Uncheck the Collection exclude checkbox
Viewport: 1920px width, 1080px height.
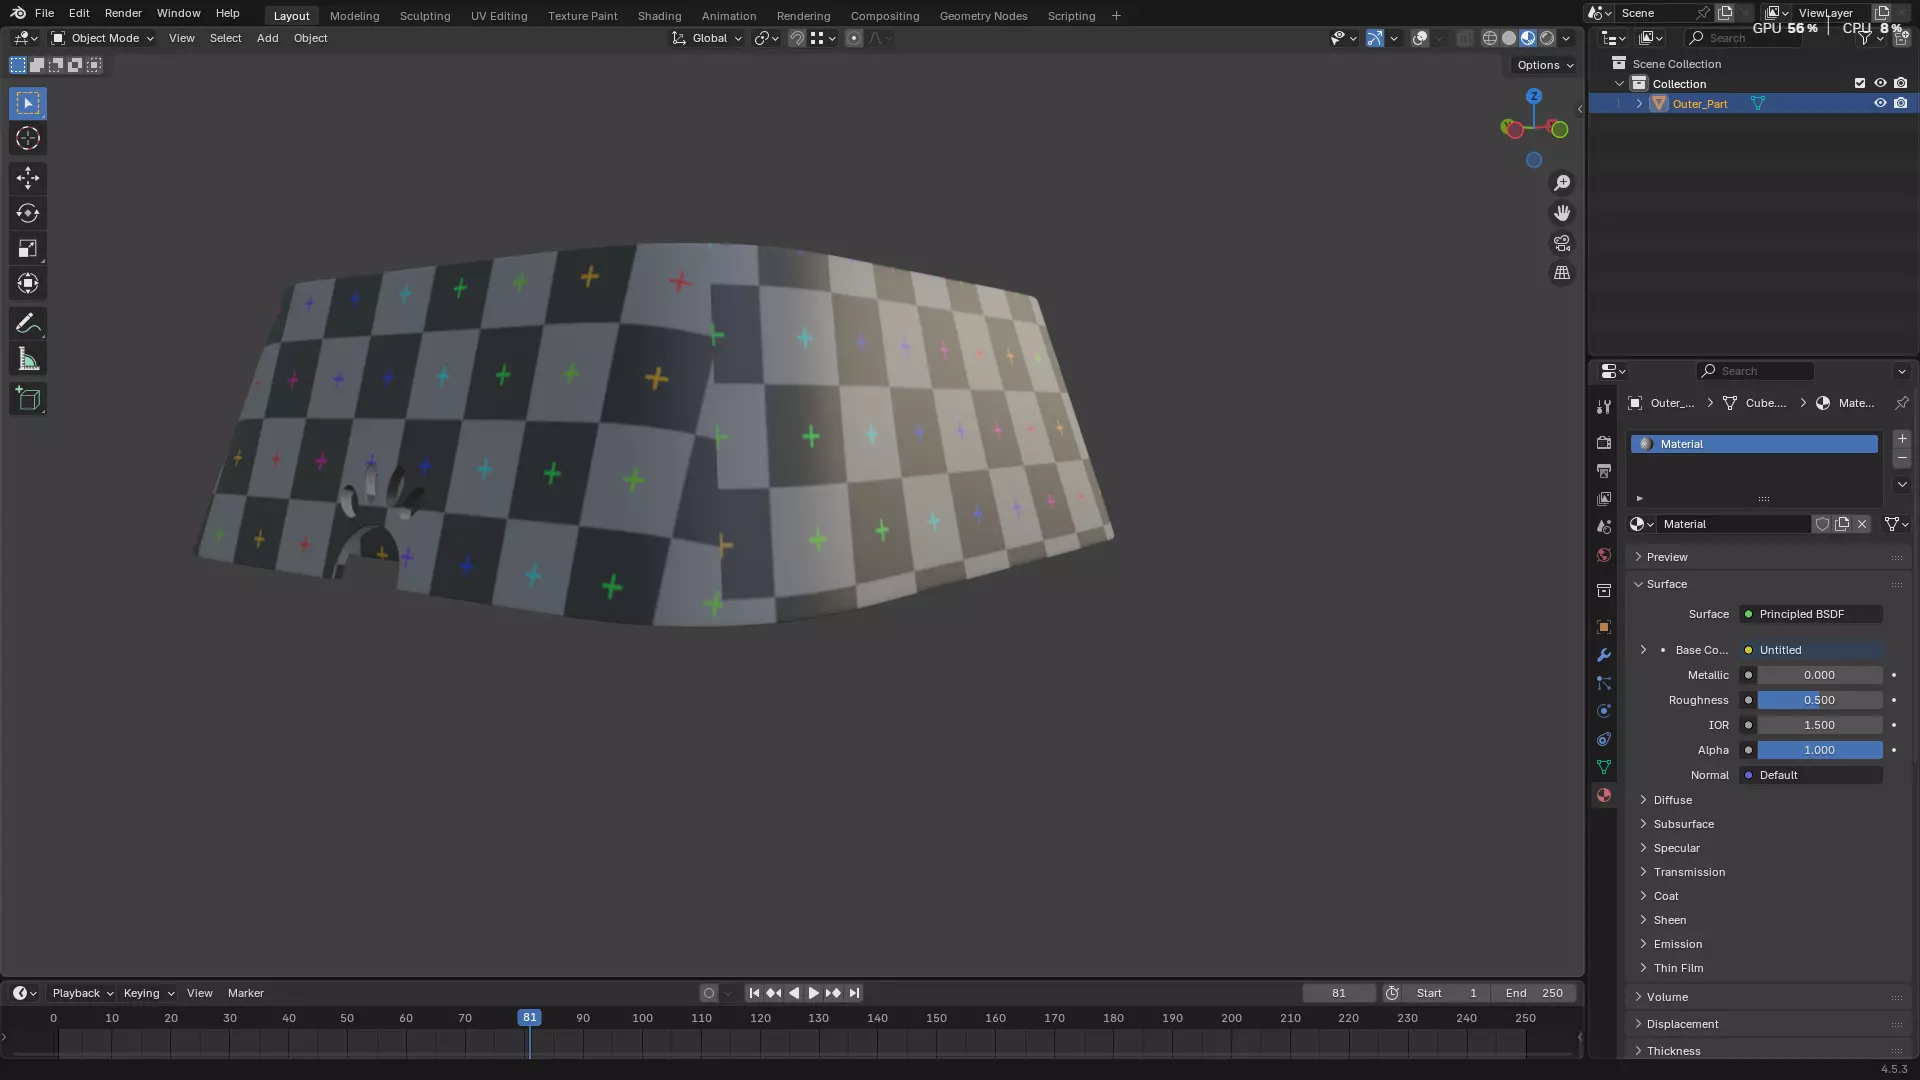click(x=1860, y=84)
